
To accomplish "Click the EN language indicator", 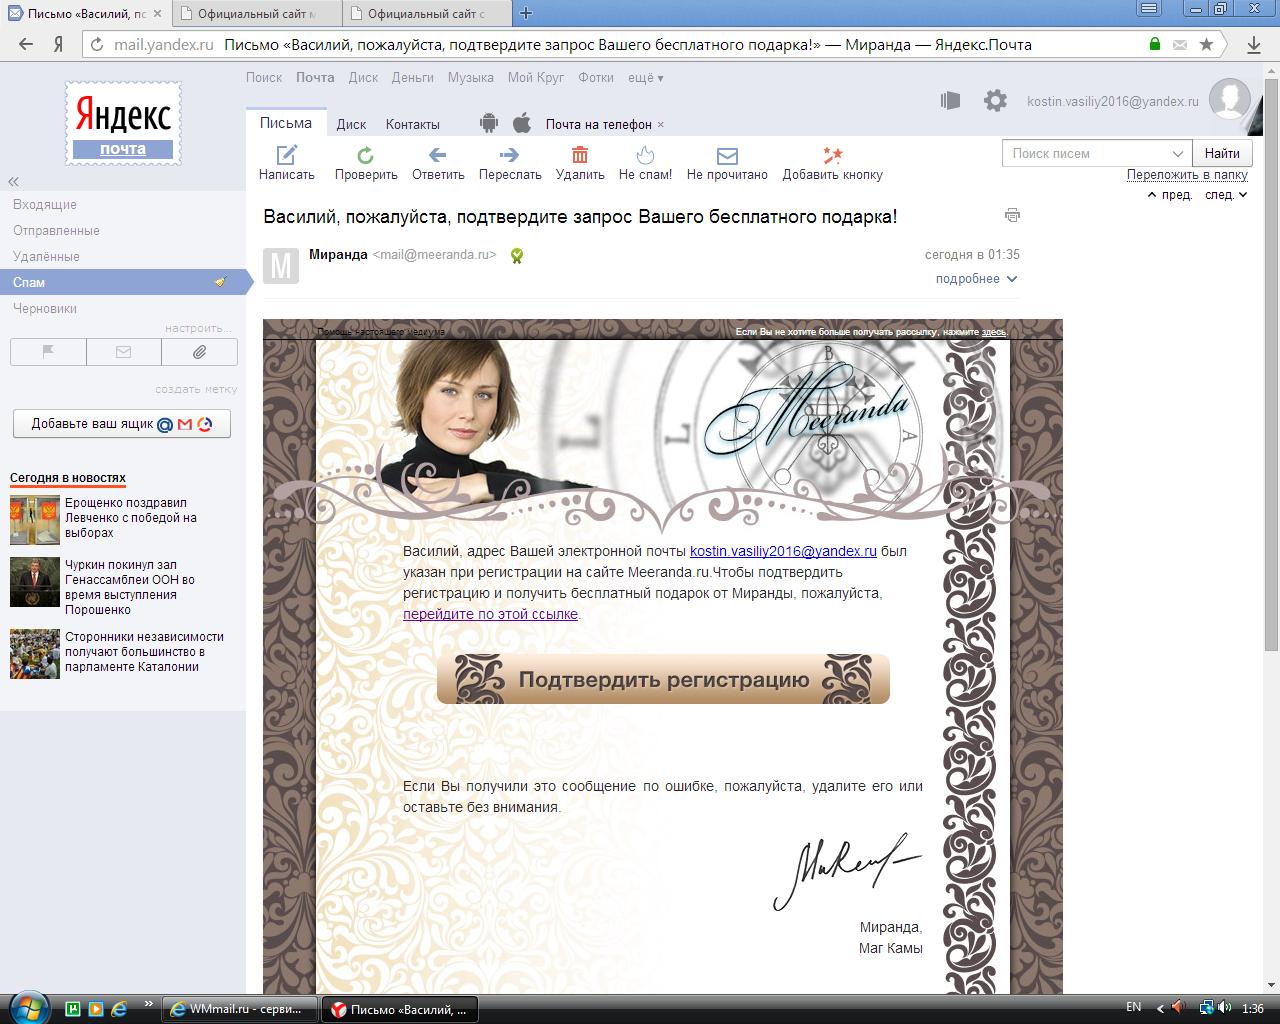I will click(1133, 1007).
